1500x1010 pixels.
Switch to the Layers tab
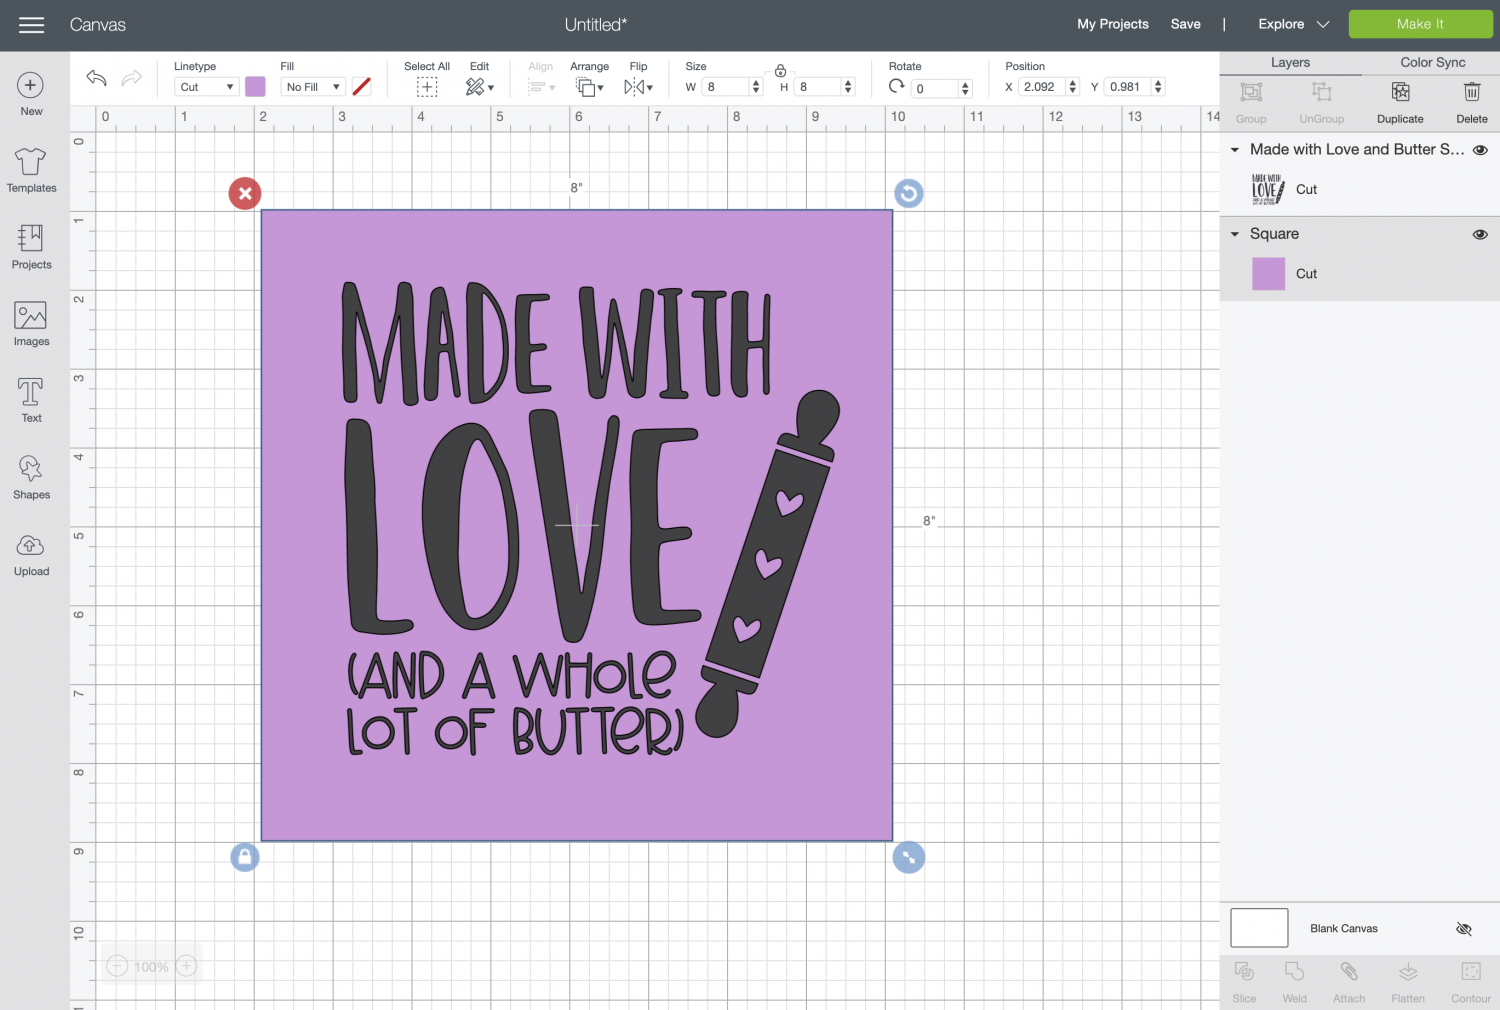point(1290,62)
